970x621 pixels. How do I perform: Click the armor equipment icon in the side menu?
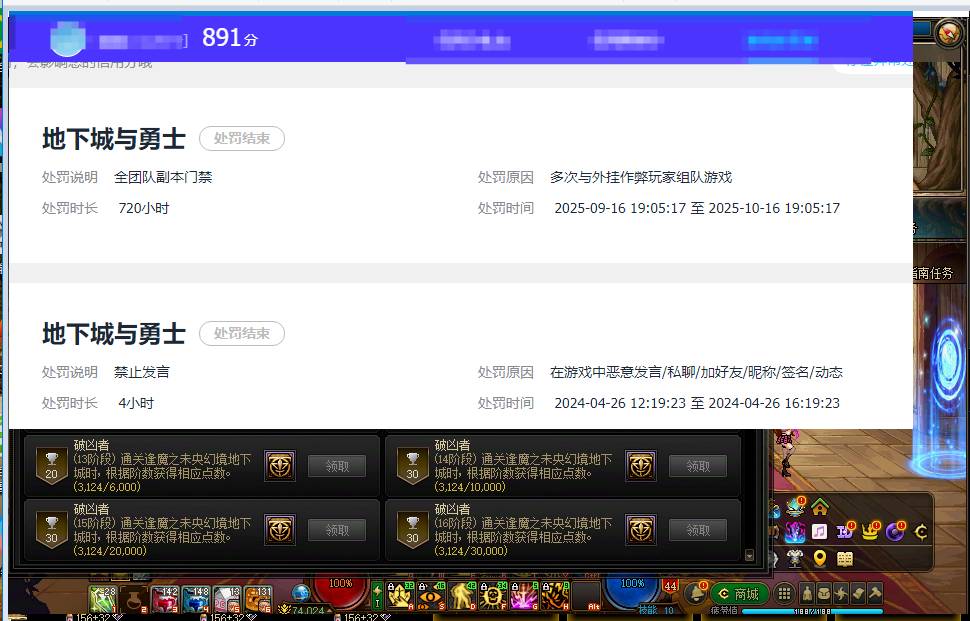point(796,557)
